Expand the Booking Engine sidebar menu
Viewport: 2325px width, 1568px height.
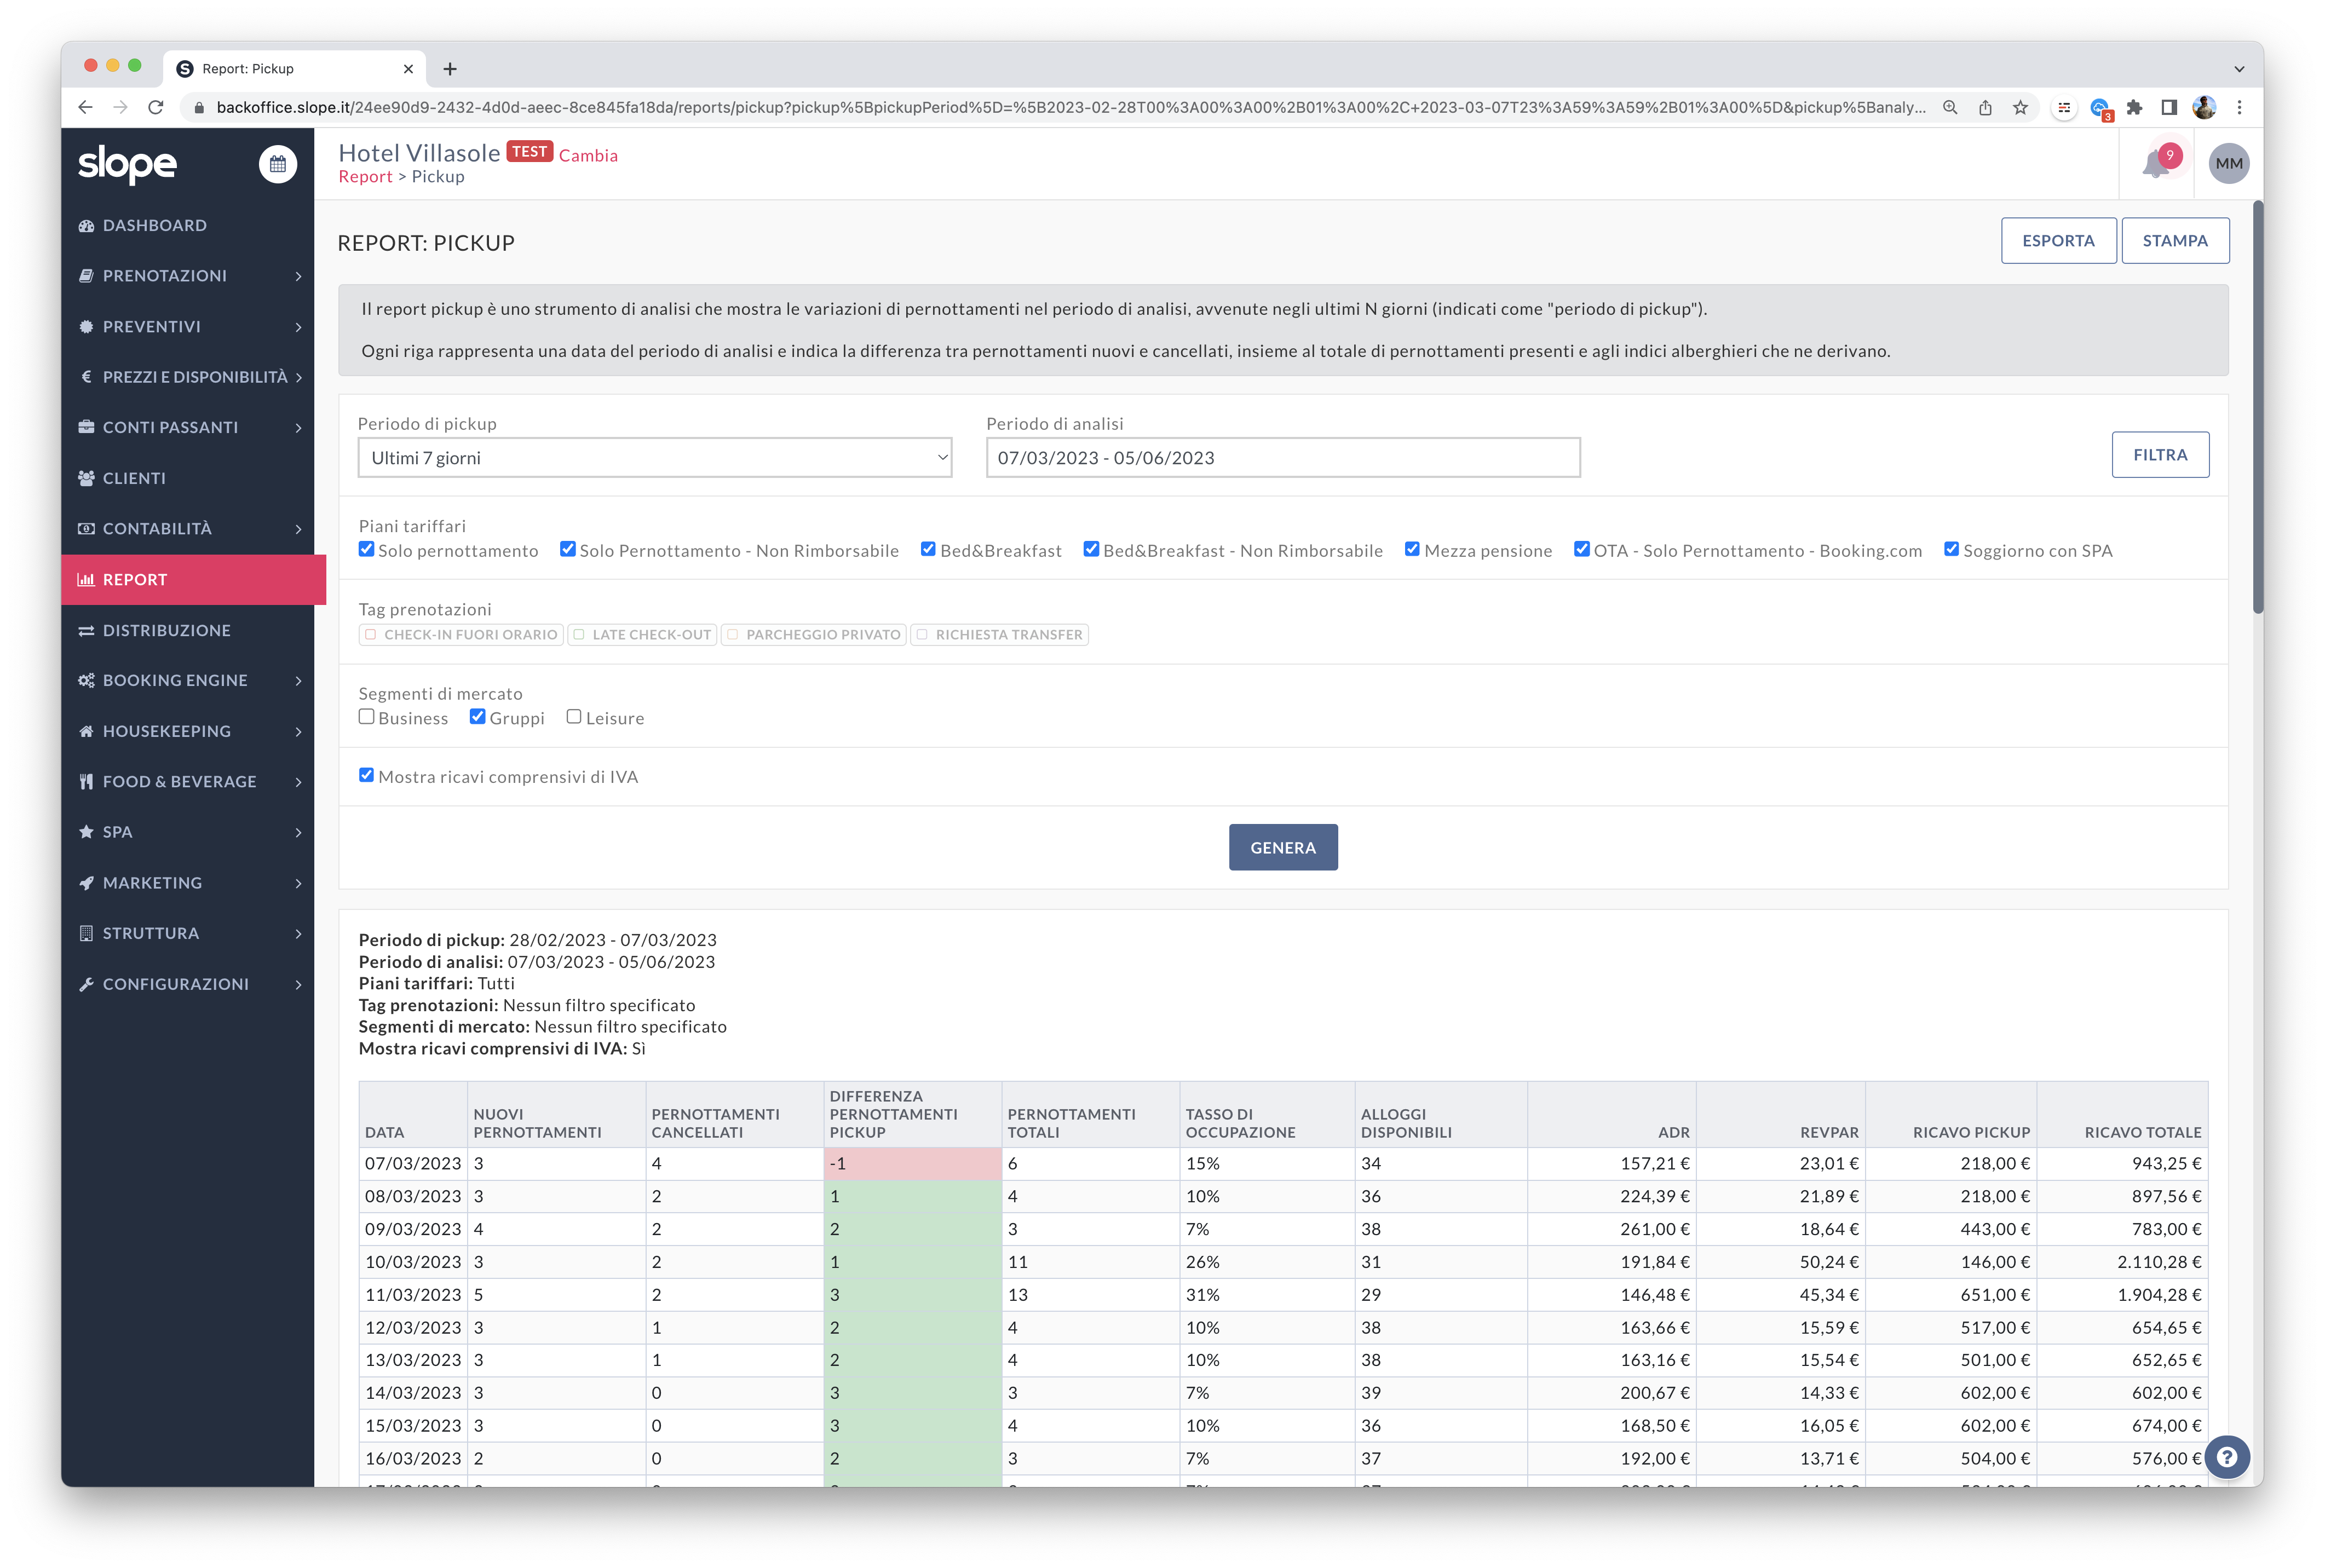[x=187, y=681]
